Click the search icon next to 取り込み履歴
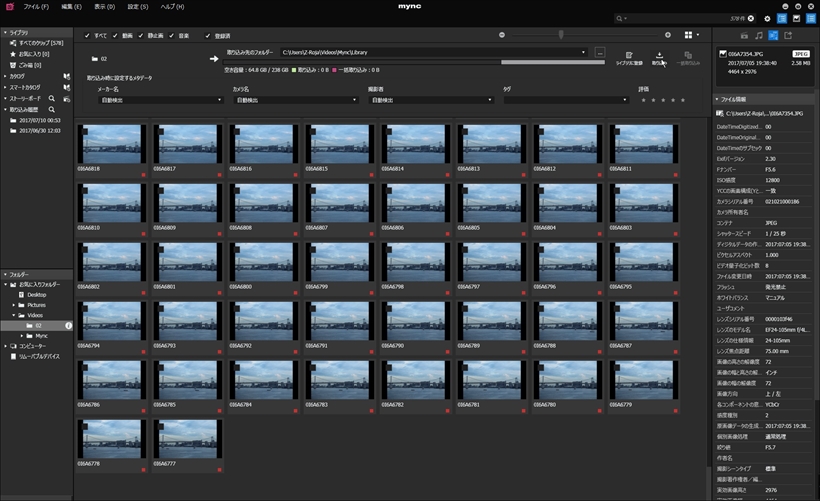The width and height of the screenshot is (820, 501). pos(52,109)
